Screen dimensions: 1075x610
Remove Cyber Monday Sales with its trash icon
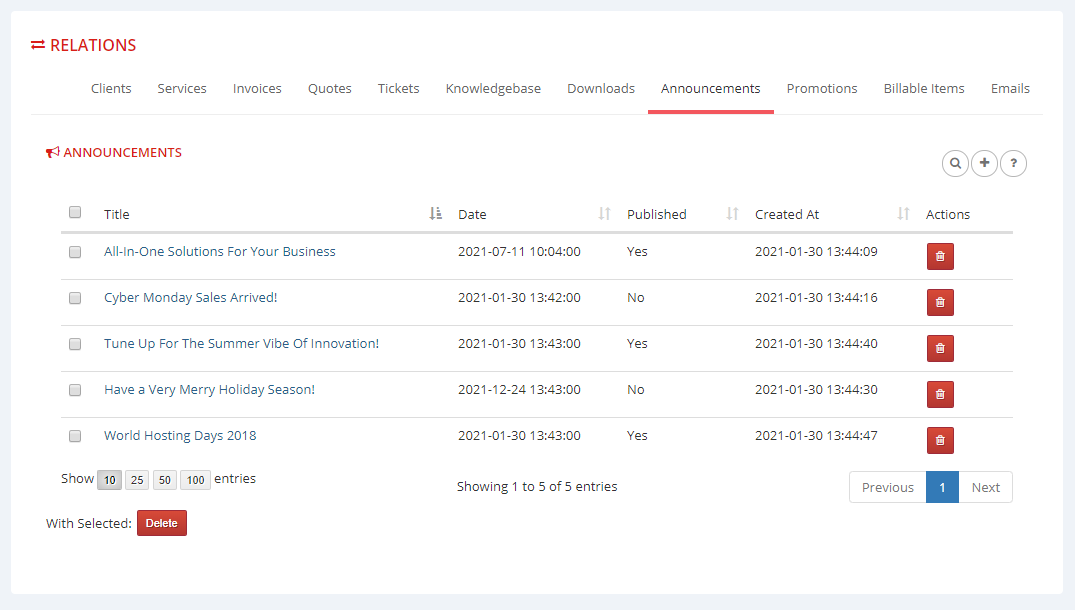(939, 302)
